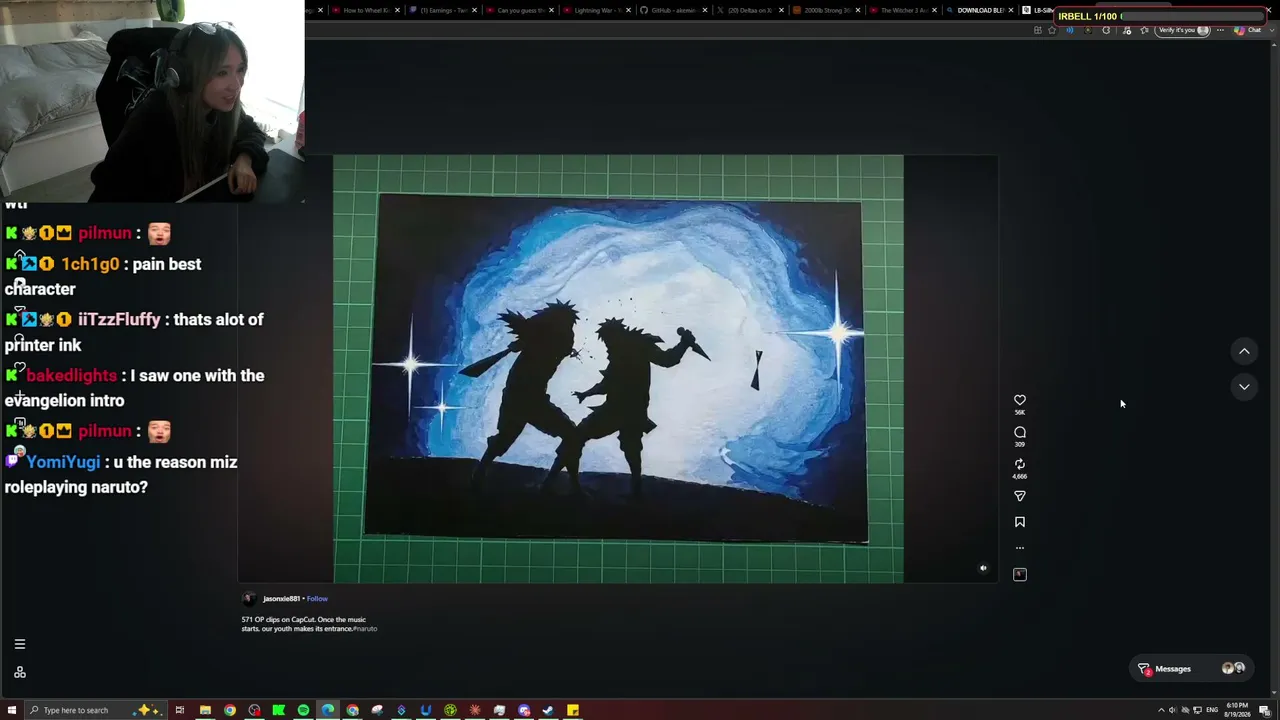Open the Messages popup
Screen dimensions: 1280x720
1192,669
